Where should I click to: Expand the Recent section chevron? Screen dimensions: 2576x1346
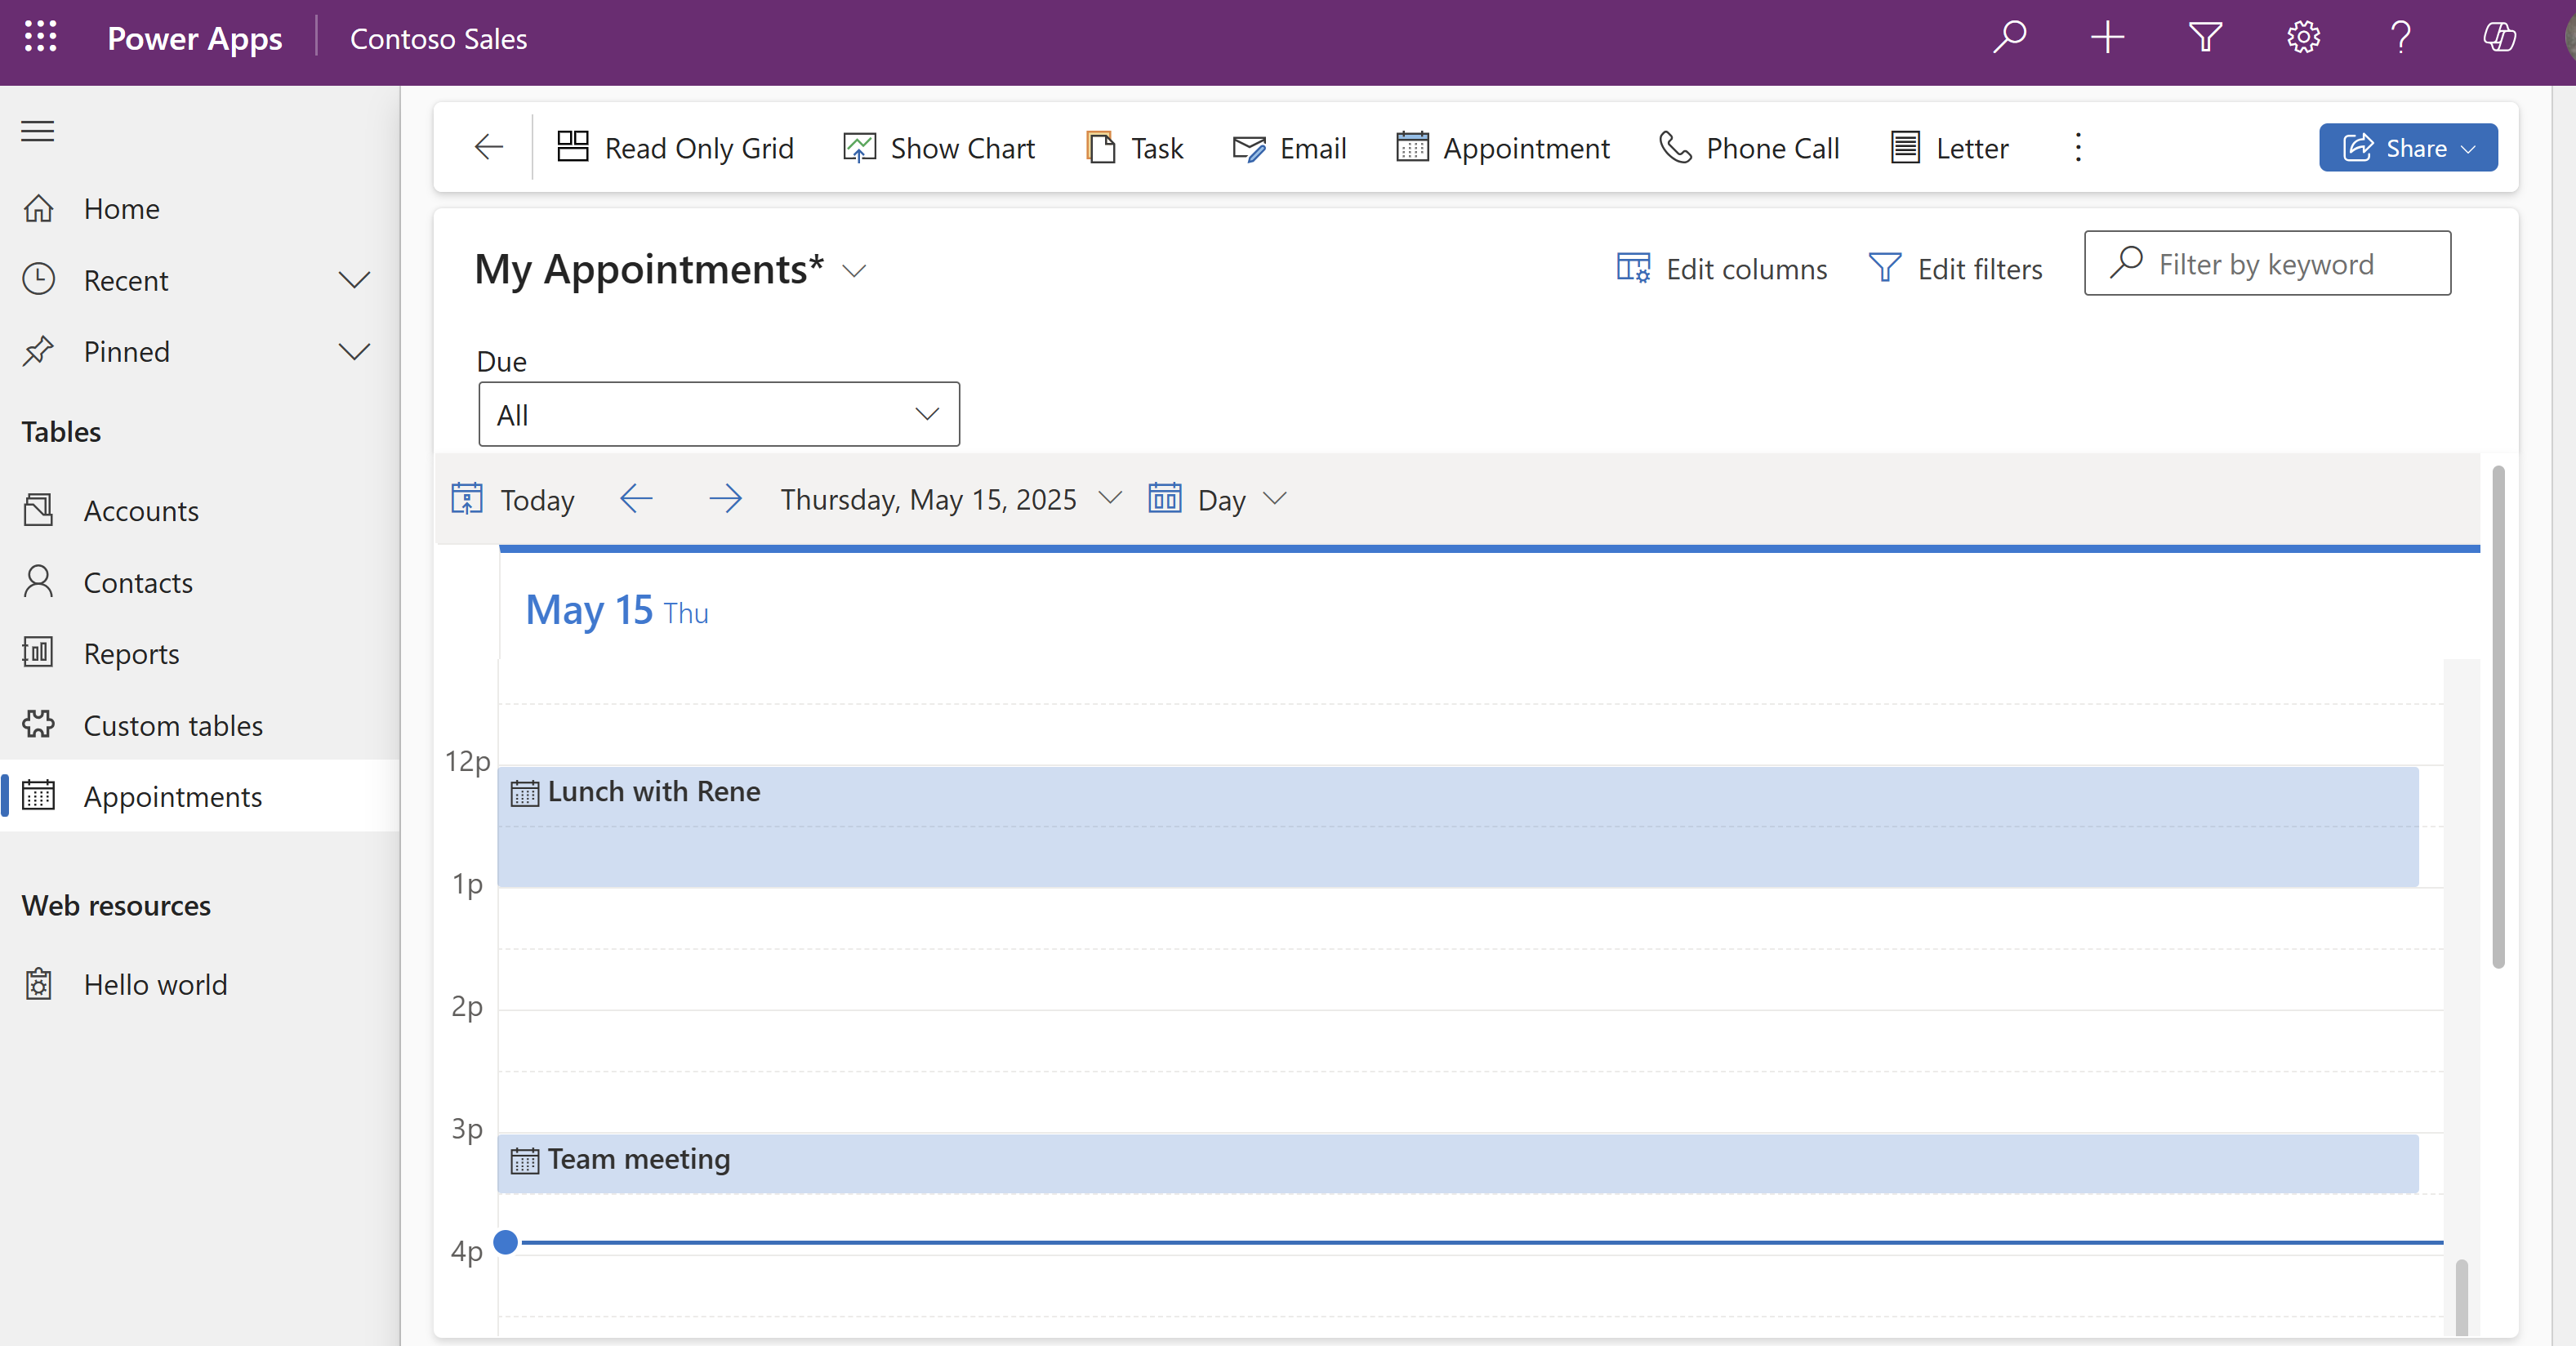354,280
